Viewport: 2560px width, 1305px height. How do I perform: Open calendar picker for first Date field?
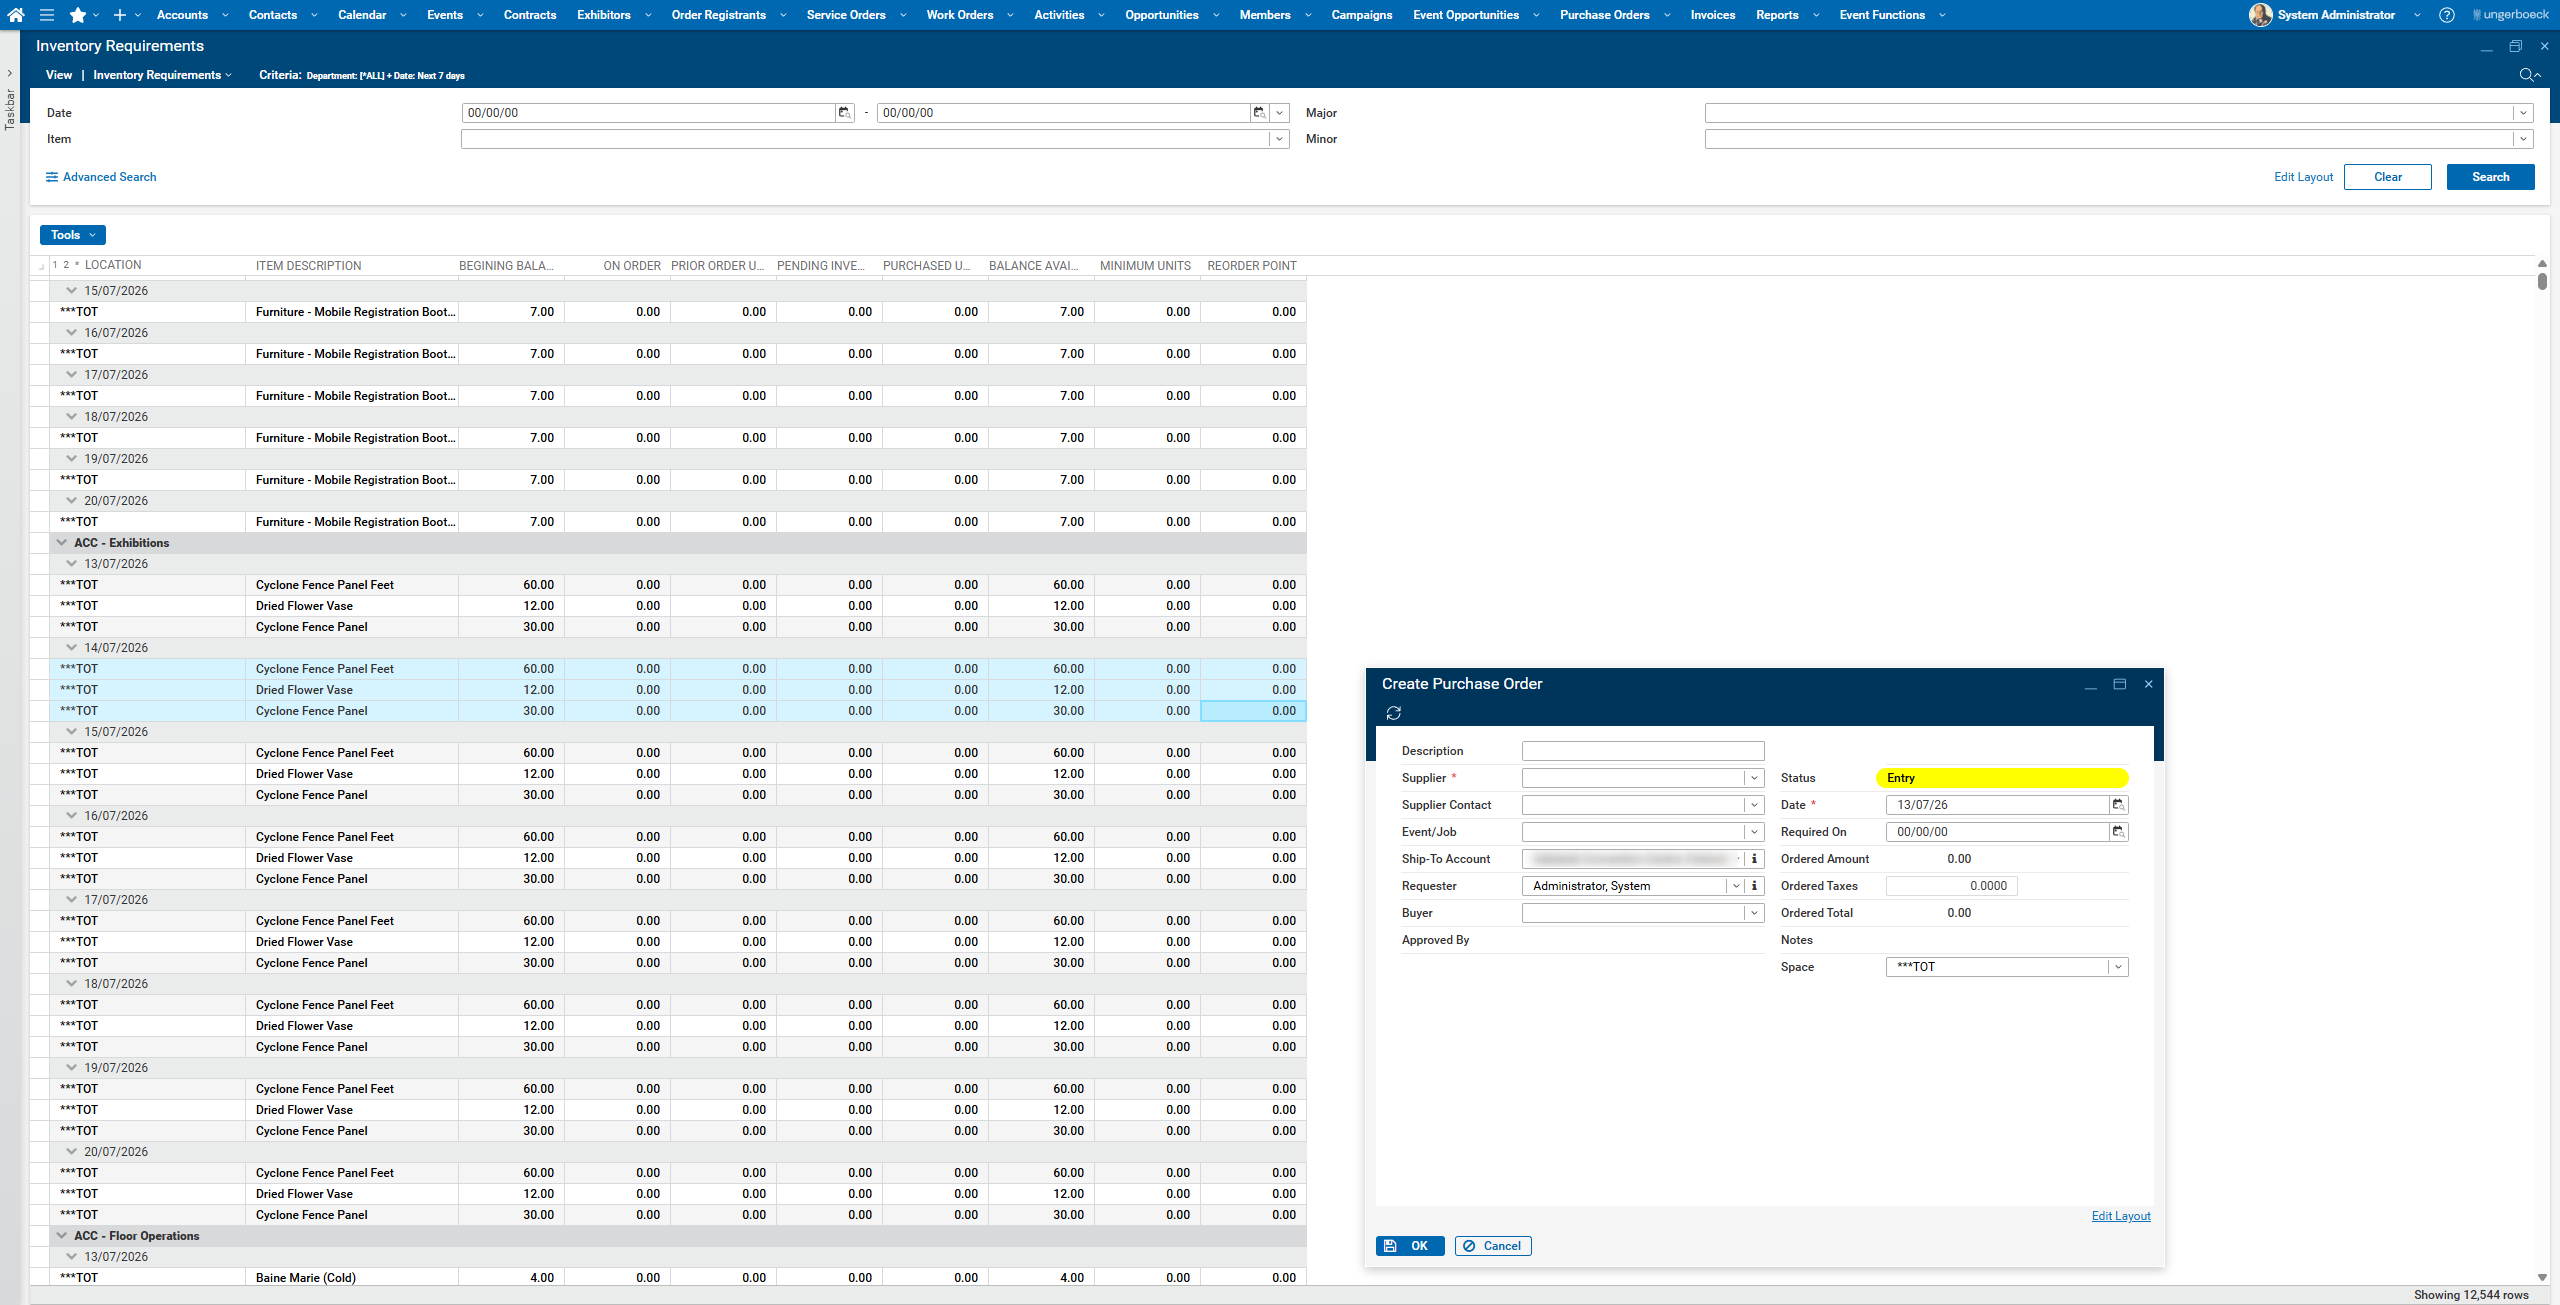(845, 113)
